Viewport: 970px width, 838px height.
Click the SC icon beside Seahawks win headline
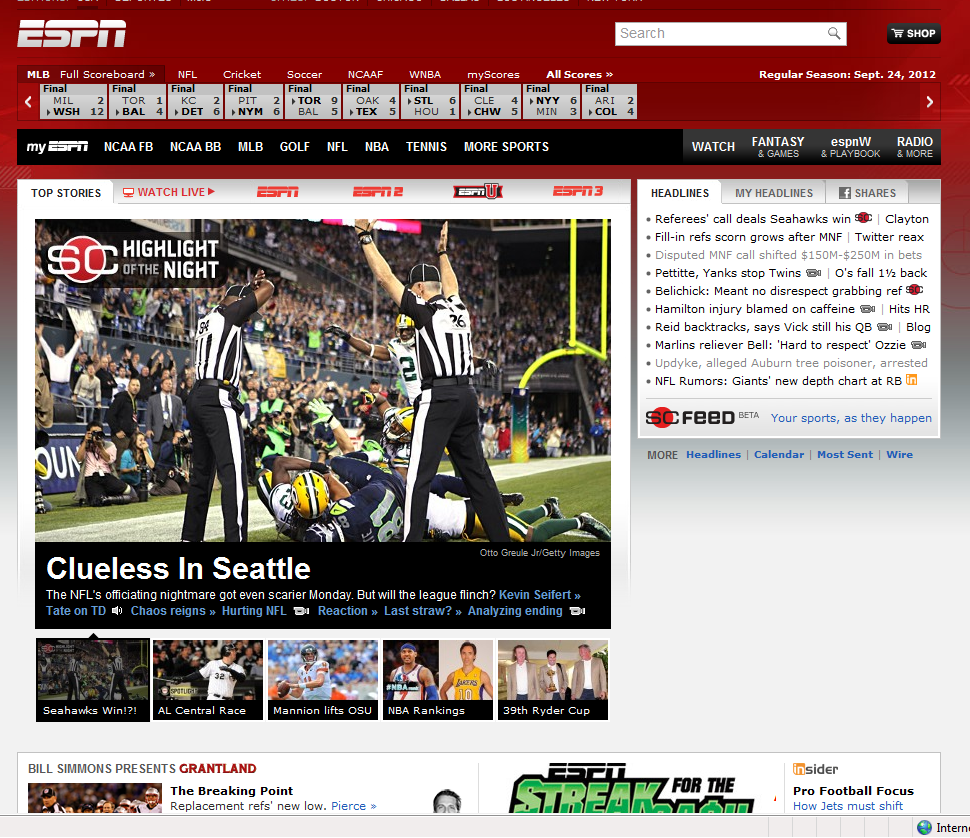864,218
